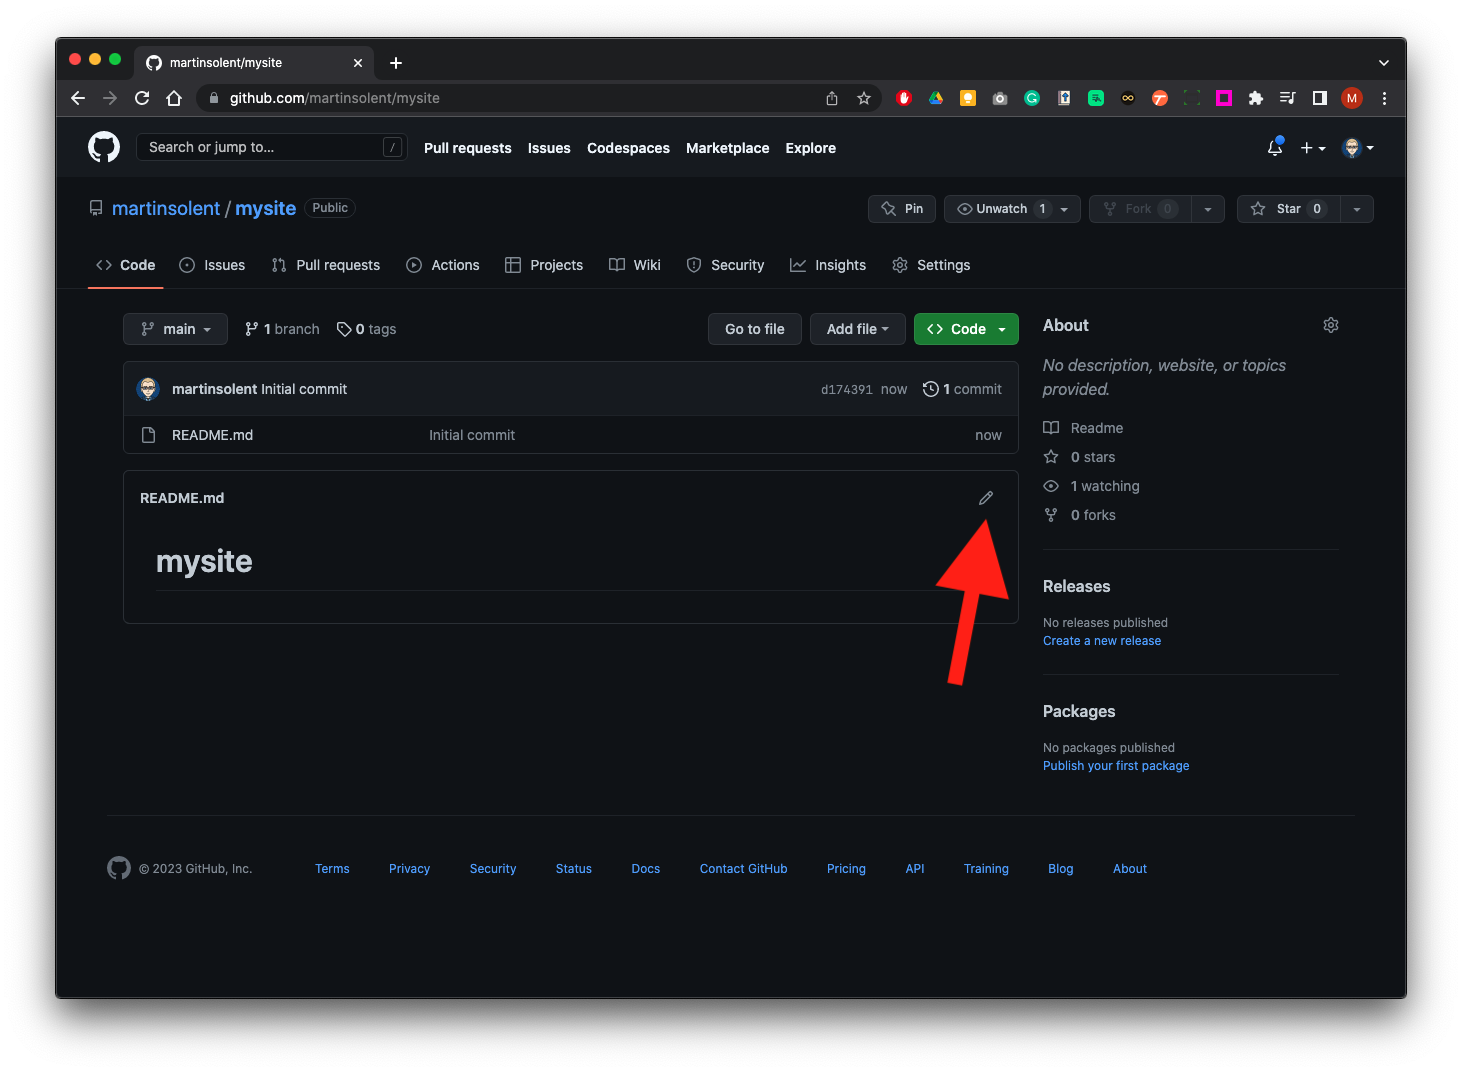Click the commit history clock icon
Viewport: 1462px width, 1072px height.
930,389
